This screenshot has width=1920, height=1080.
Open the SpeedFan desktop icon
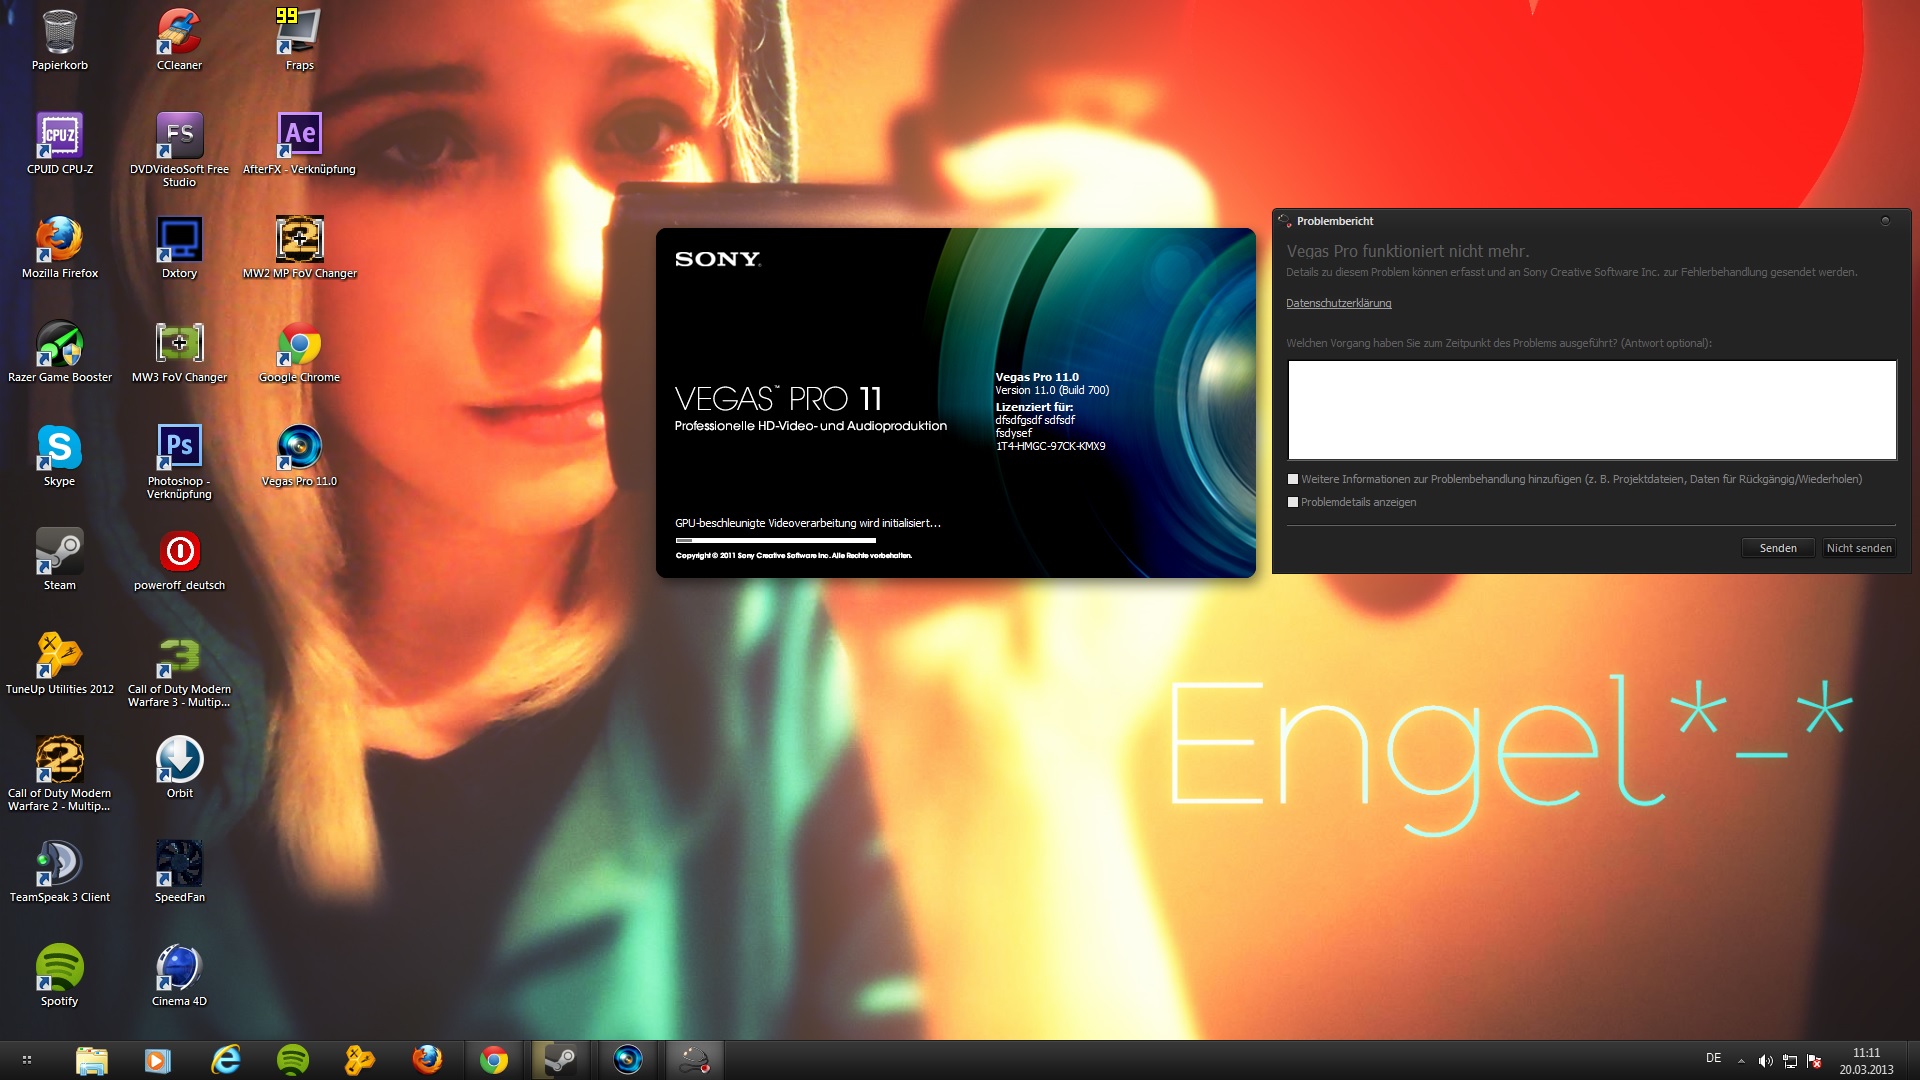[179, 865]
